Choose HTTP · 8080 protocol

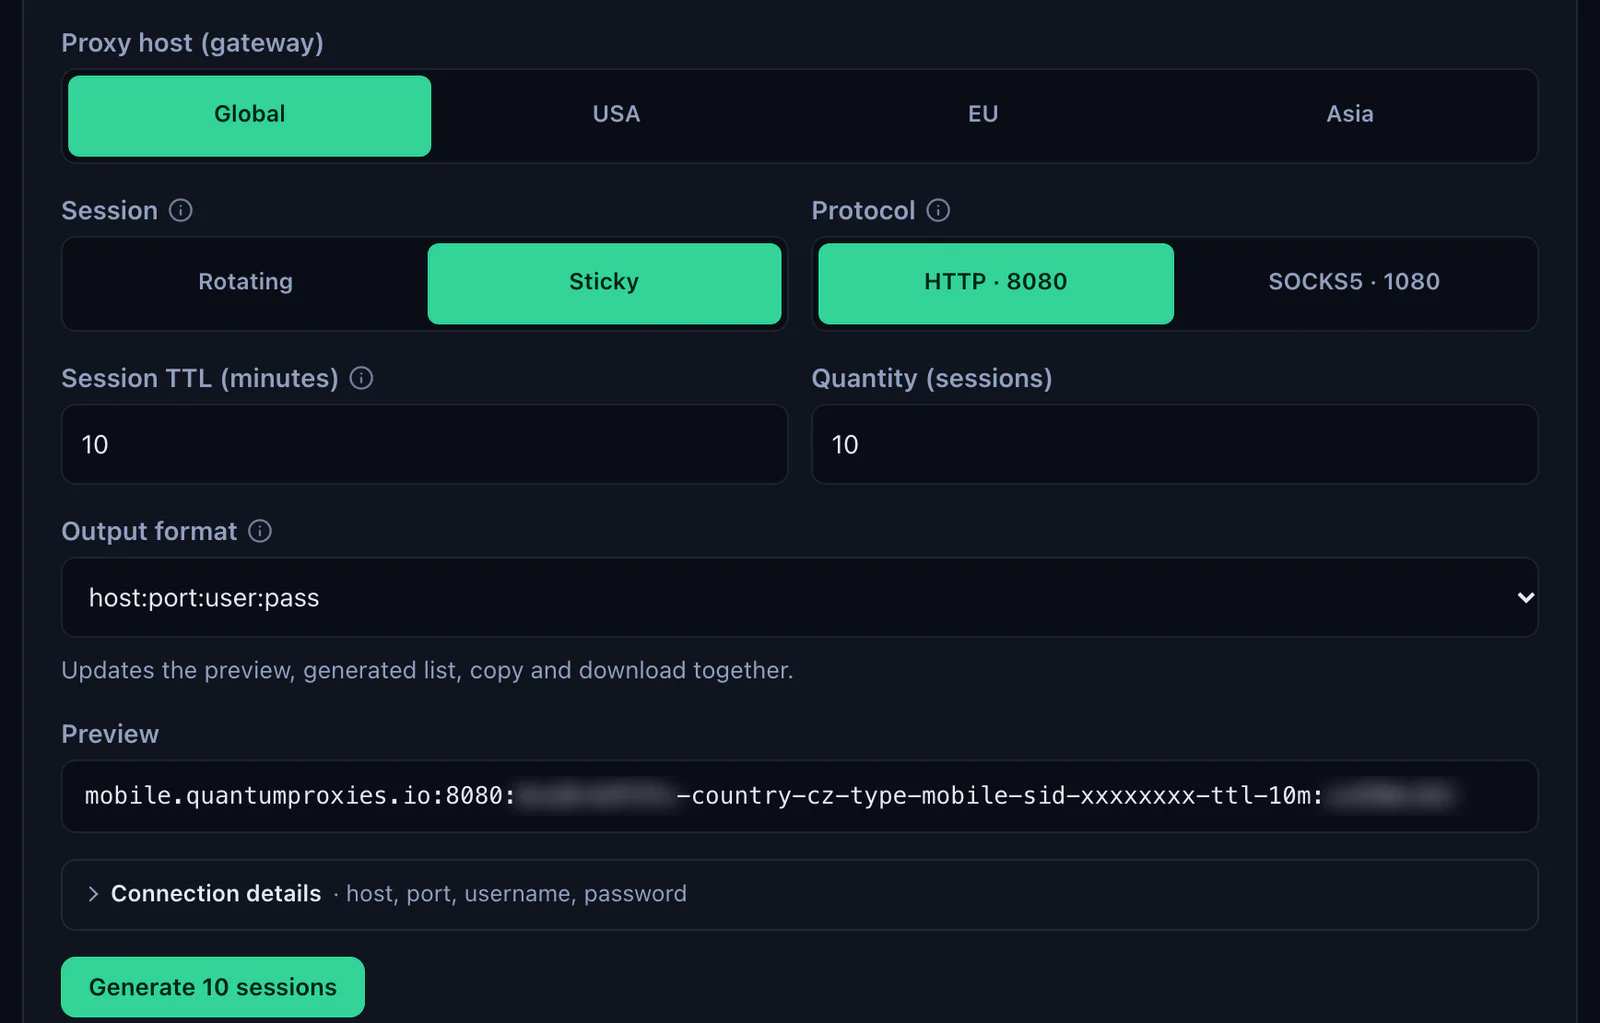pos(996,283)
